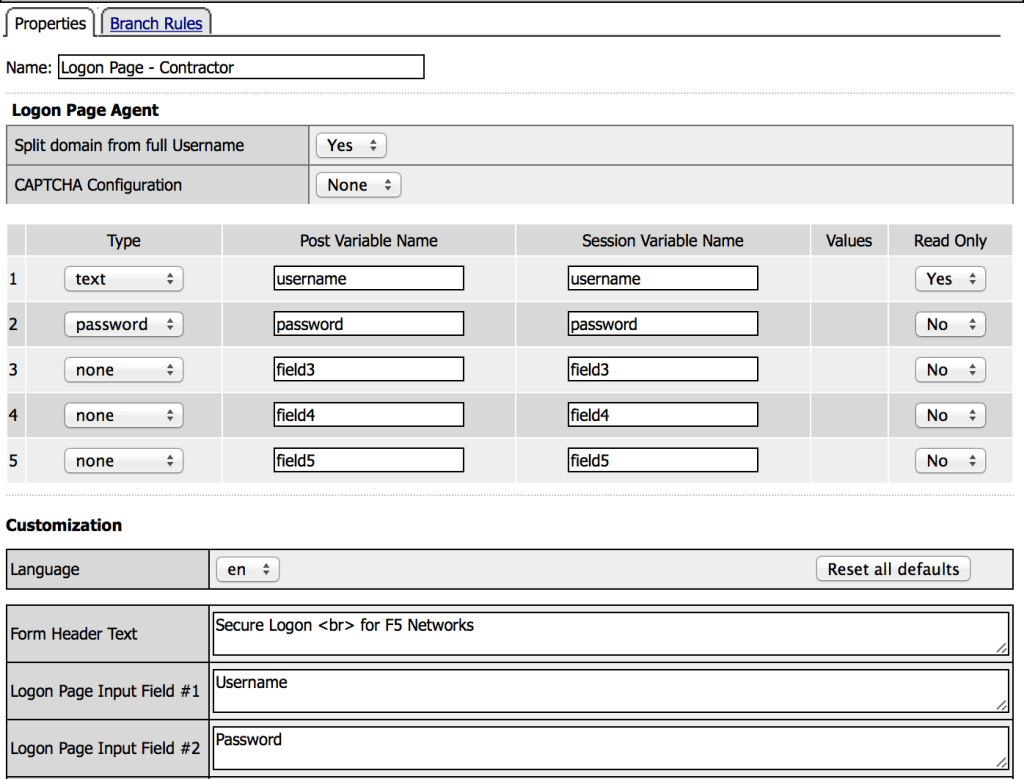Change the password Type dropdown in row 2

click(x=123, y=323)
